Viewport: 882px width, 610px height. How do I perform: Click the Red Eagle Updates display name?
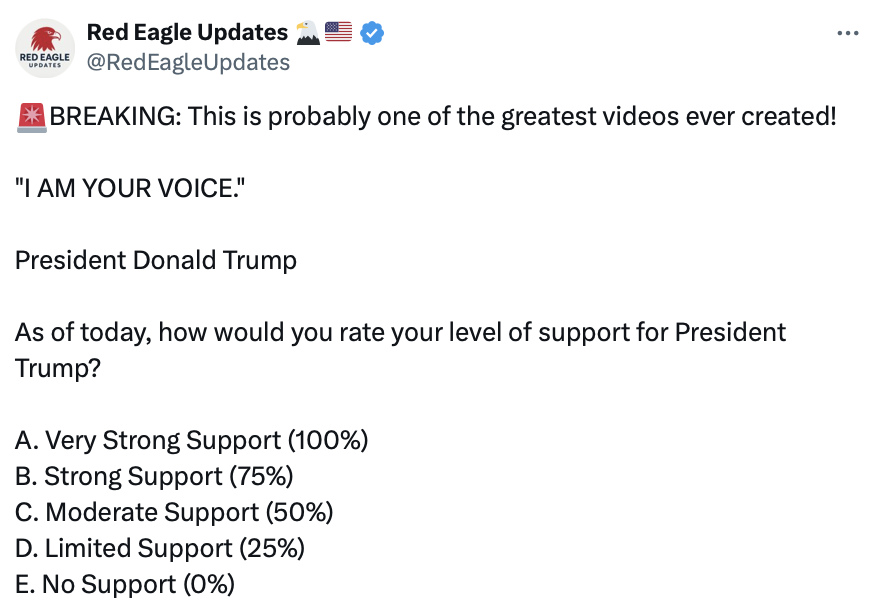tap(187, 33)
